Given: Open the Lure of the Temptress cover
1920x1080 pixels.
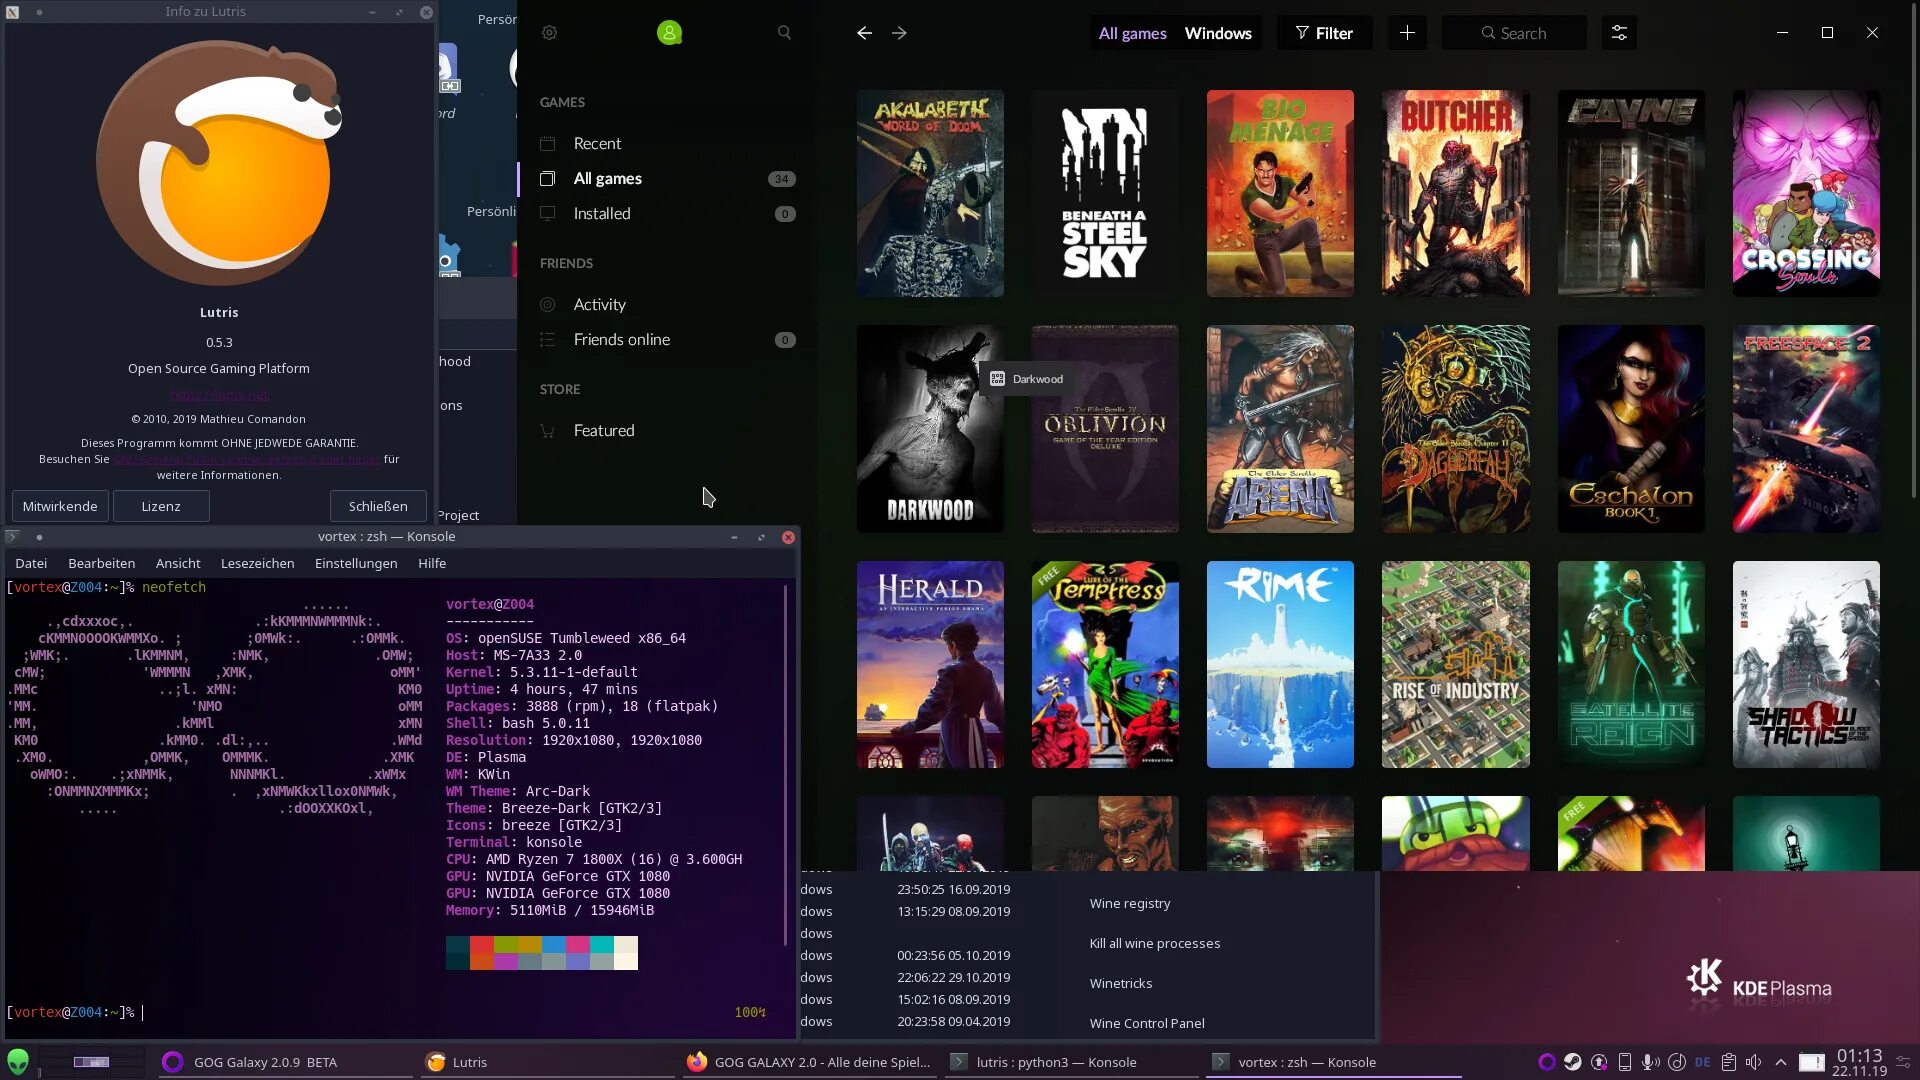Looking at the screenshot, I should coord(1105,664).
